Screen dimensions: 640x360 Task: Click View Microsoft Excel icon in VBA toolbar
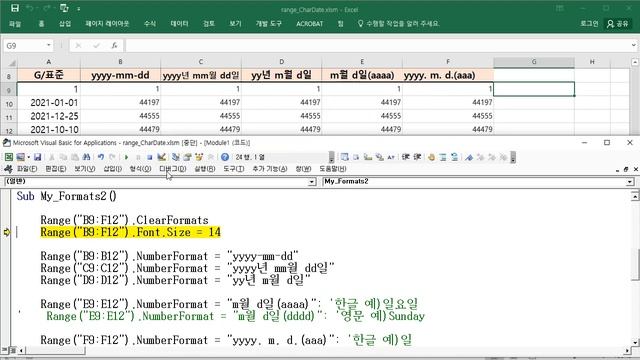[x=9, y=157]
